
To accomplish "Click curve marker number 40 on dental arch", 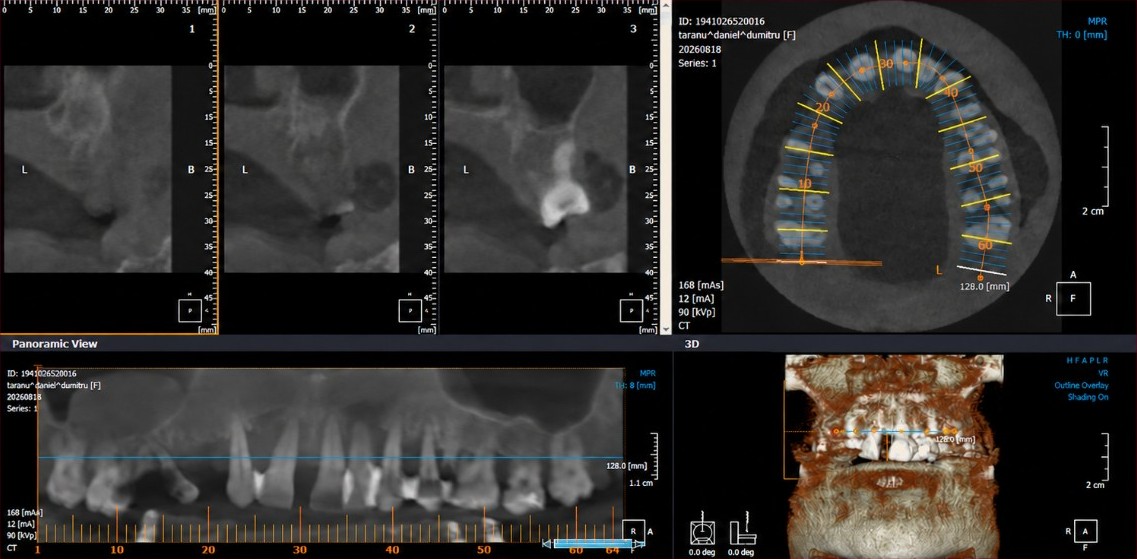I will [951, 94].
